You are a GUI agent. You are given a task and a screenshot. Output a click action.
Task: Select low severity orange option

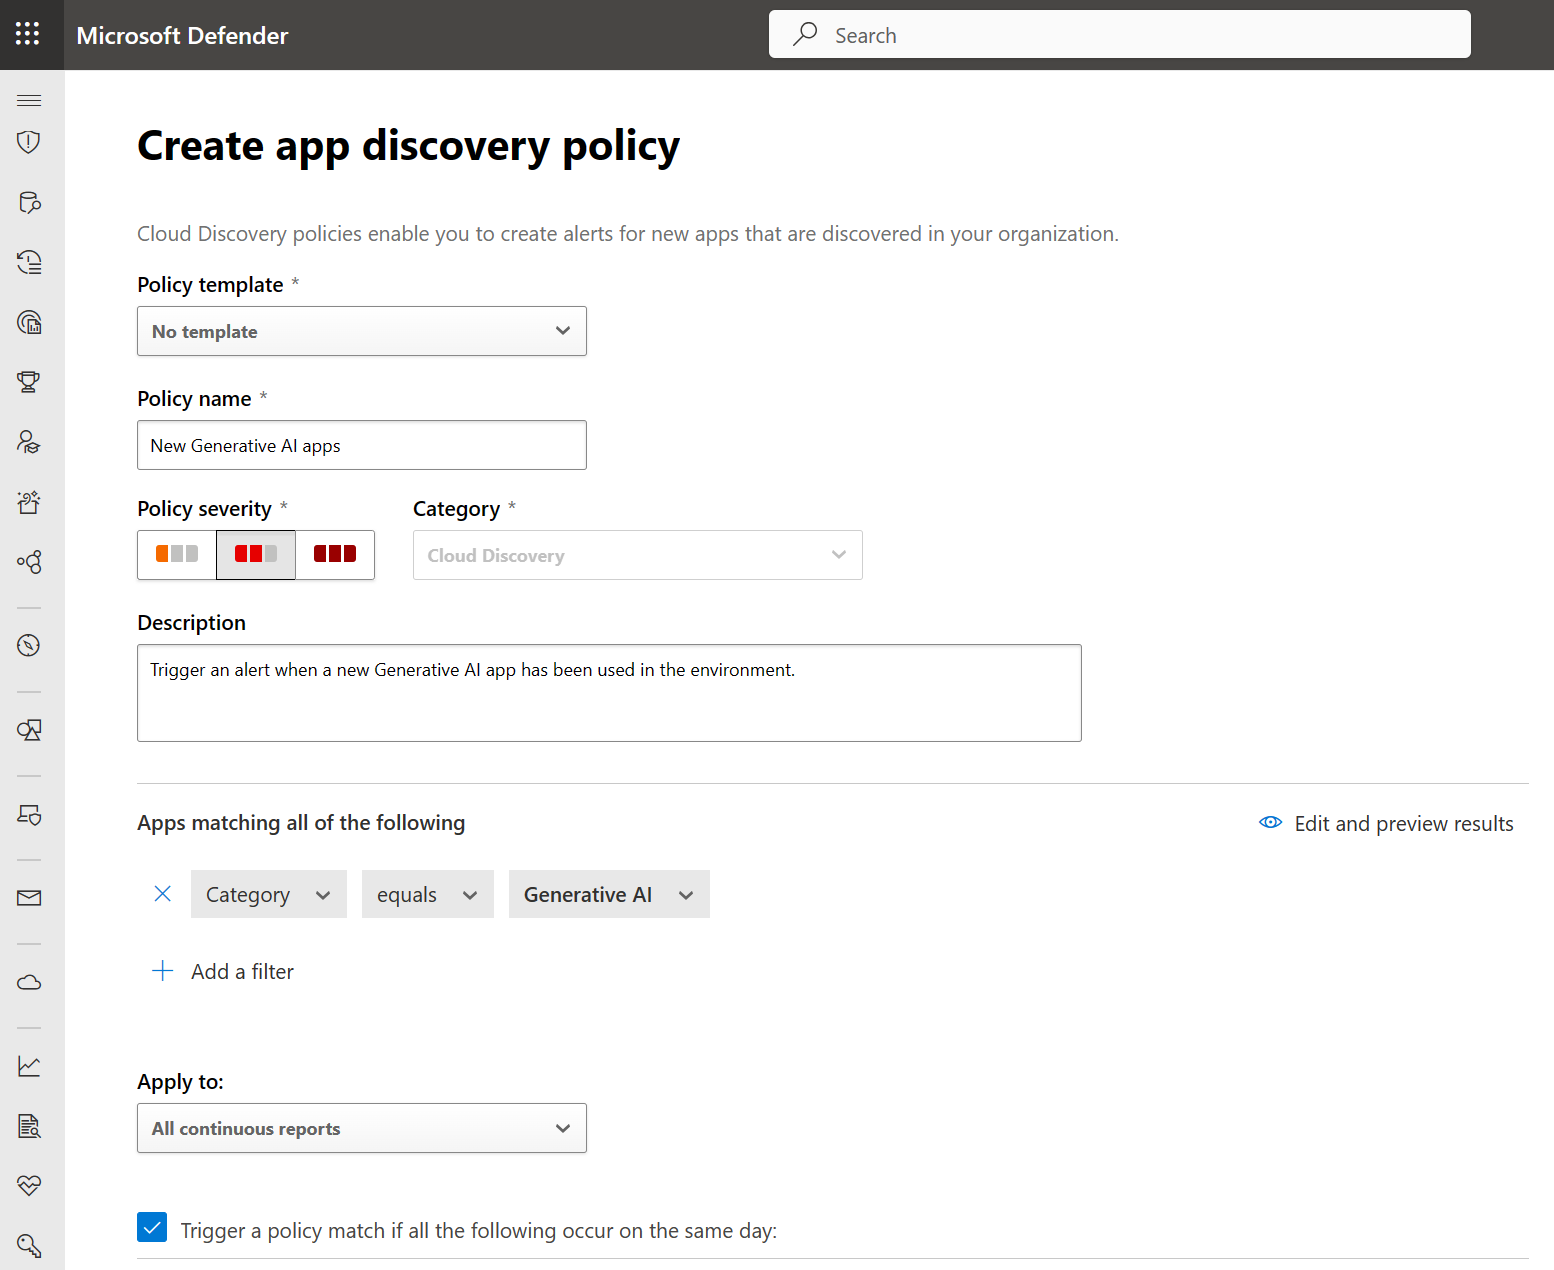[x=177, y=554]
